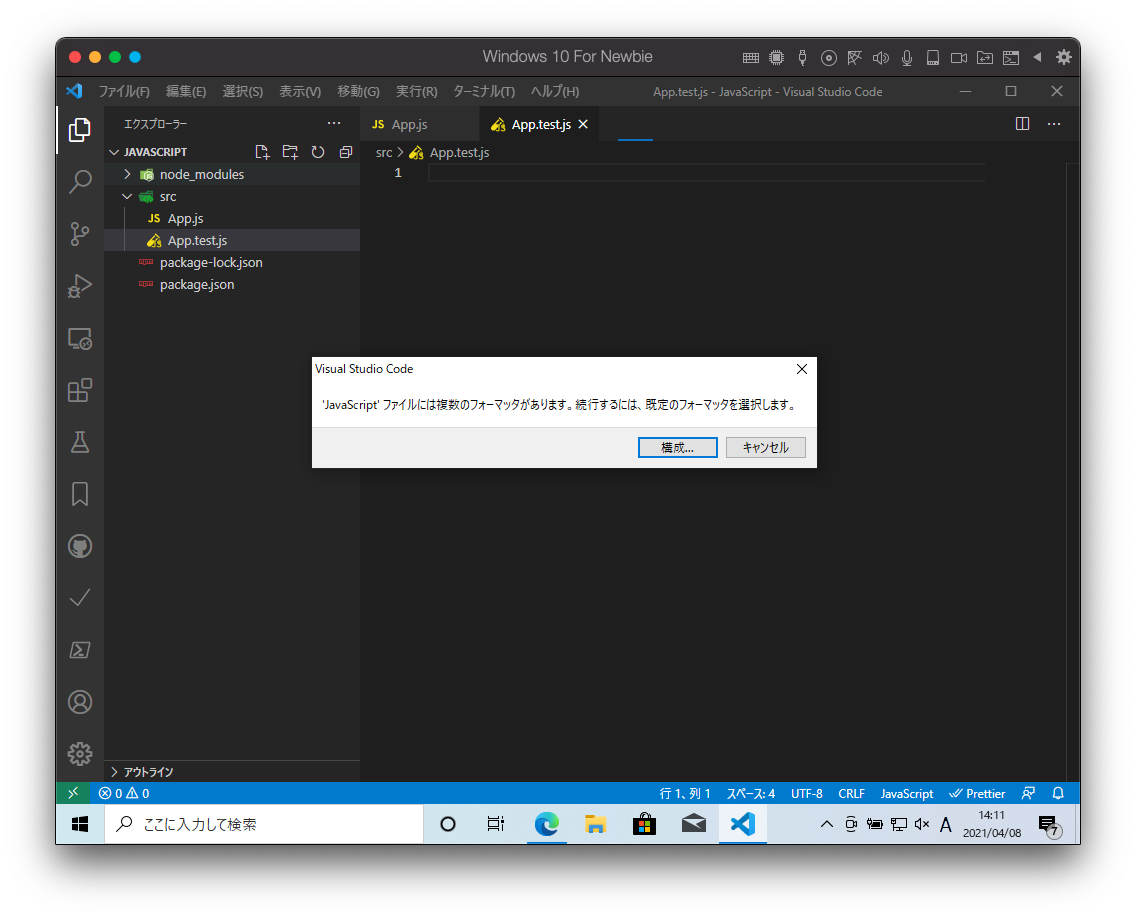The height and width of the screenshot is (918, 1136).
Task: Change indentation via スペース: 4
Action: click(x=751, y=793)
